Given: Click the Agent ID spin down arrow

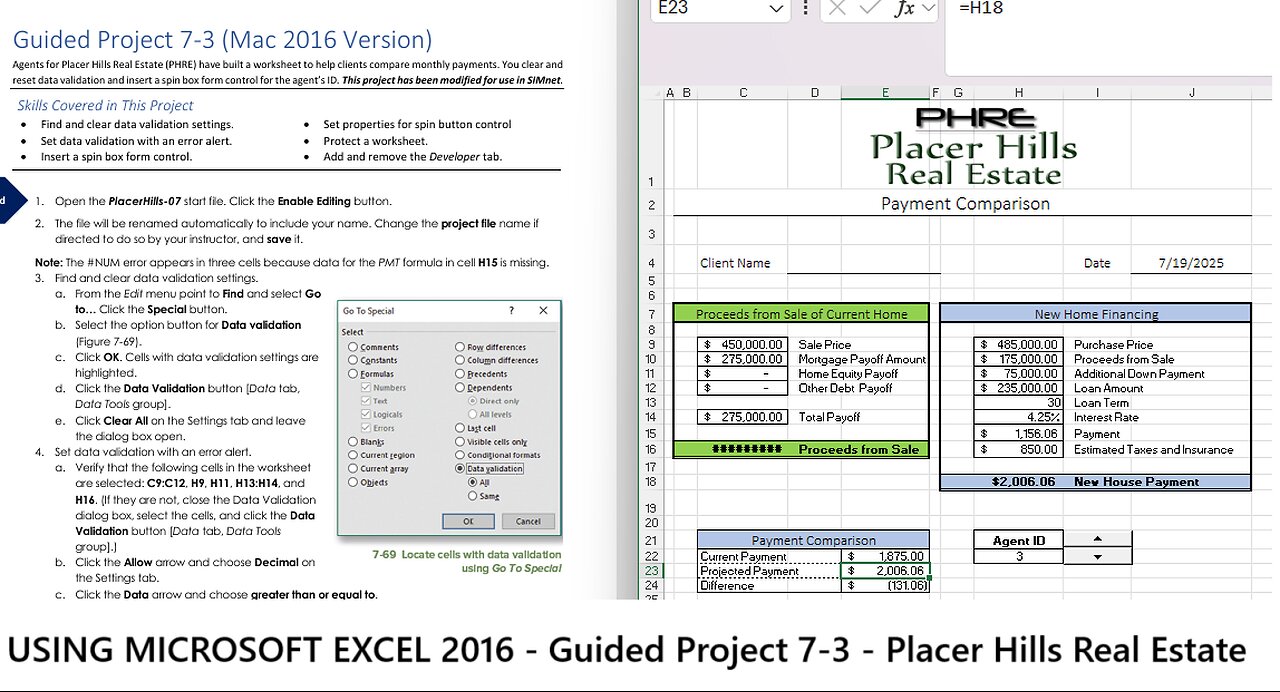Looking at the screenshot, I should pyautogui.click(x=1097, y=556).
